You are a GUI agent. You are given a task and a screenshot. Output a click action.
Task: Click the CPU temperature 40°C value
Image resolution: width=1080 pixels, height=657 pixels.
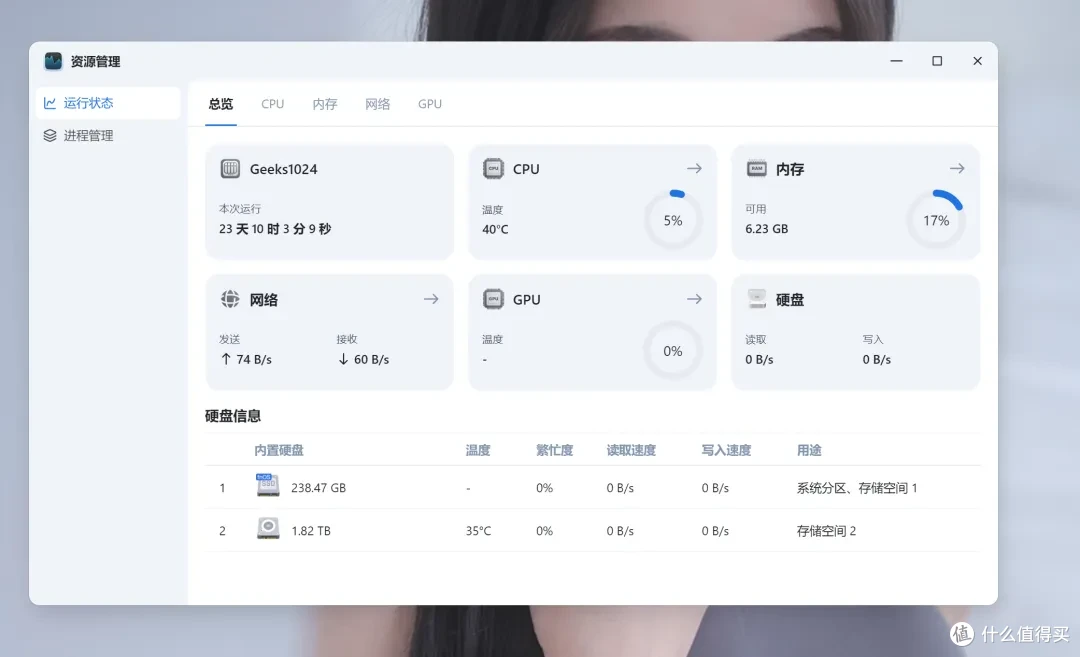pyautogui.click(x=495, y=229)
